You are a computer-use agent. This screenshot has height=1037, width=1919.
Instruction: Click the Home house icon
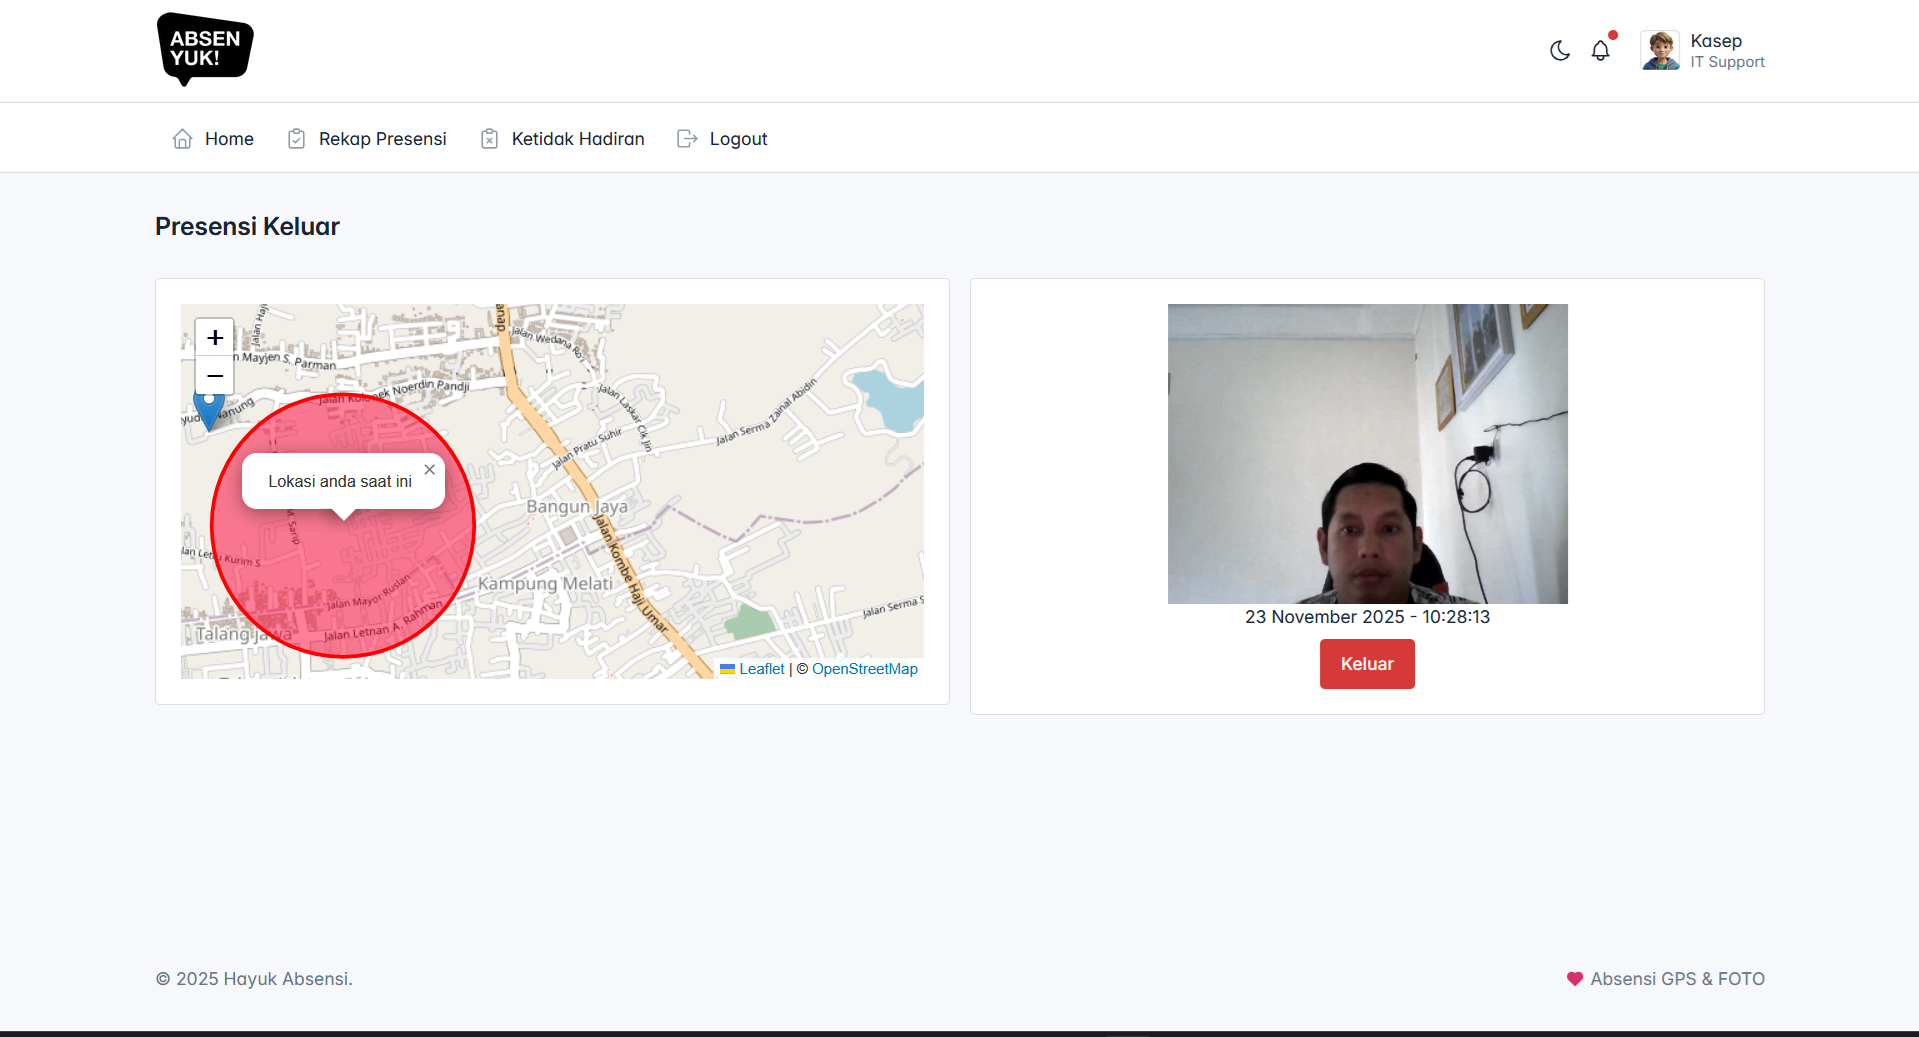[182, 139]
